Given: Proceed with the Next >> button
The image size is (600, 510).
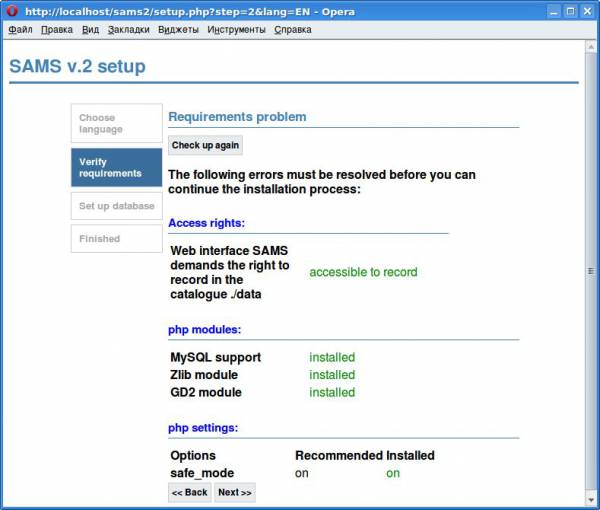Looking at the screenshot, I should (235, 492).
